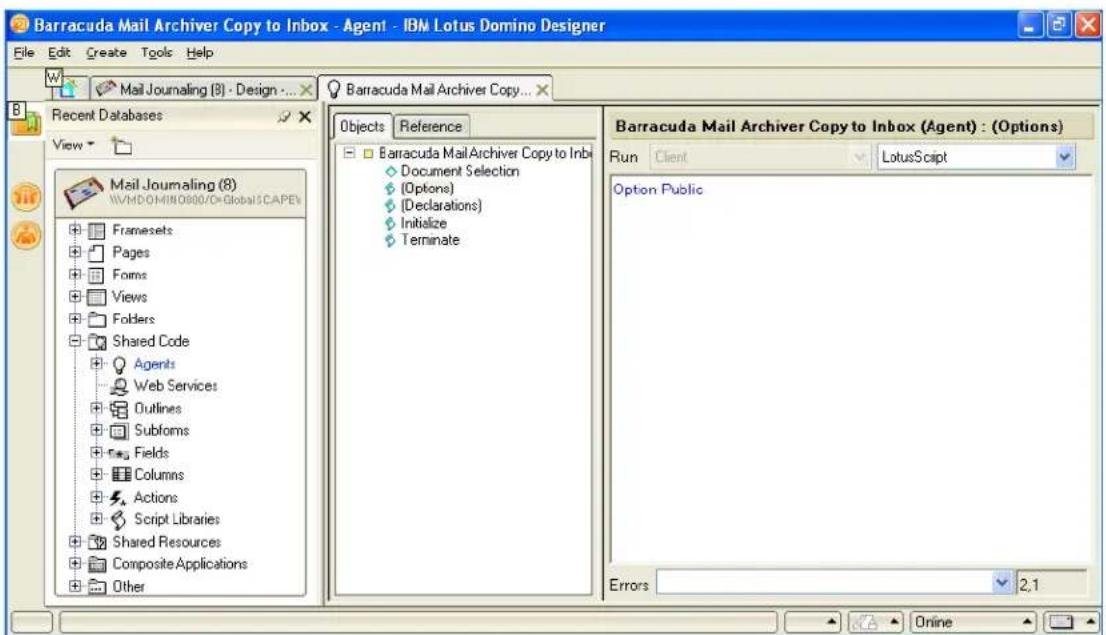This screenshot has height=635, width=1106.
Task: Click the Framesets icon in design tree
Action: click(97, 231)
